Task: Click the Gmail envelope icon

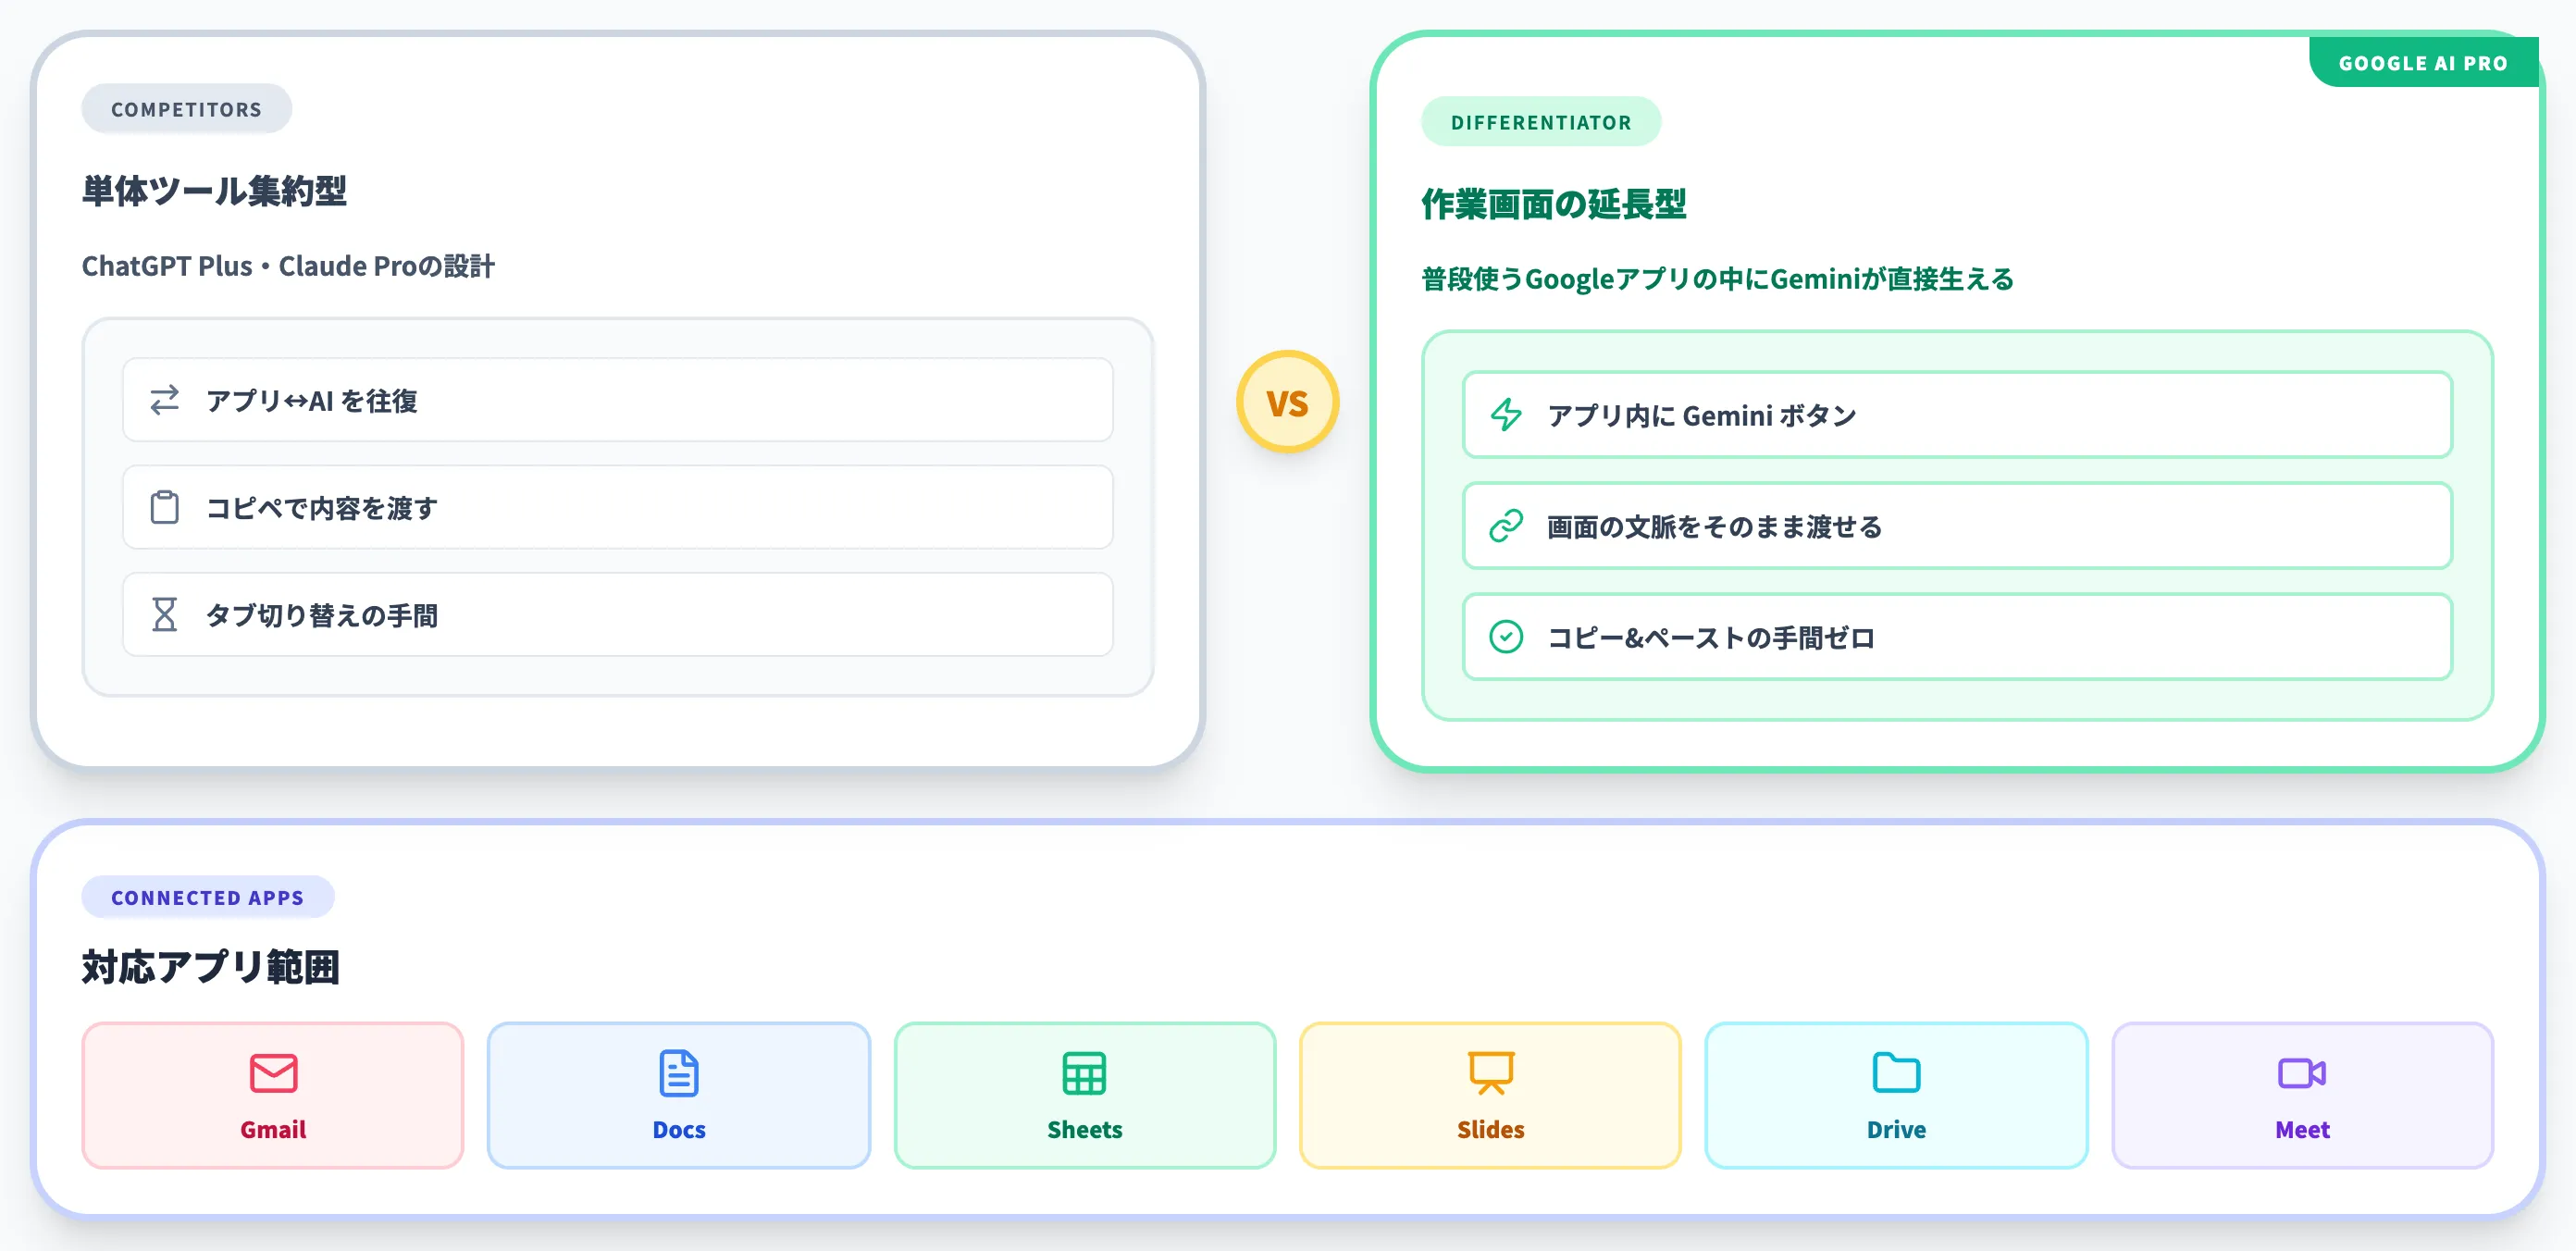Action: click(273, 1073)
